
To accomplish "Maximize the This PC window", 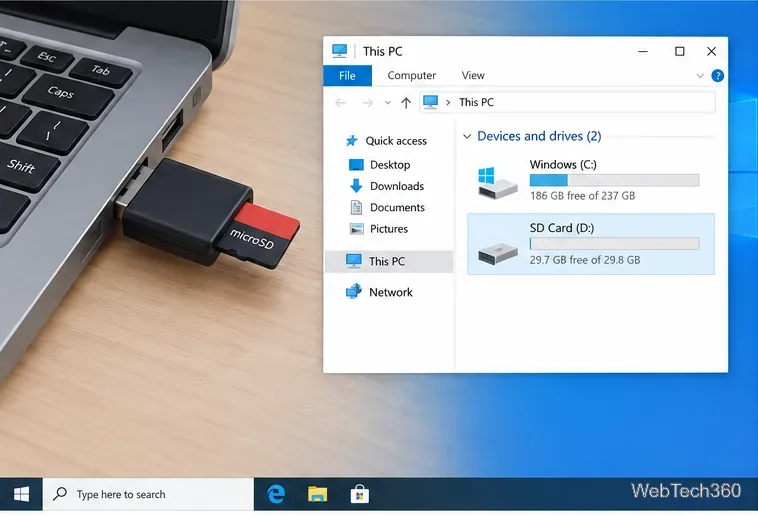I will tap(679, 51).
